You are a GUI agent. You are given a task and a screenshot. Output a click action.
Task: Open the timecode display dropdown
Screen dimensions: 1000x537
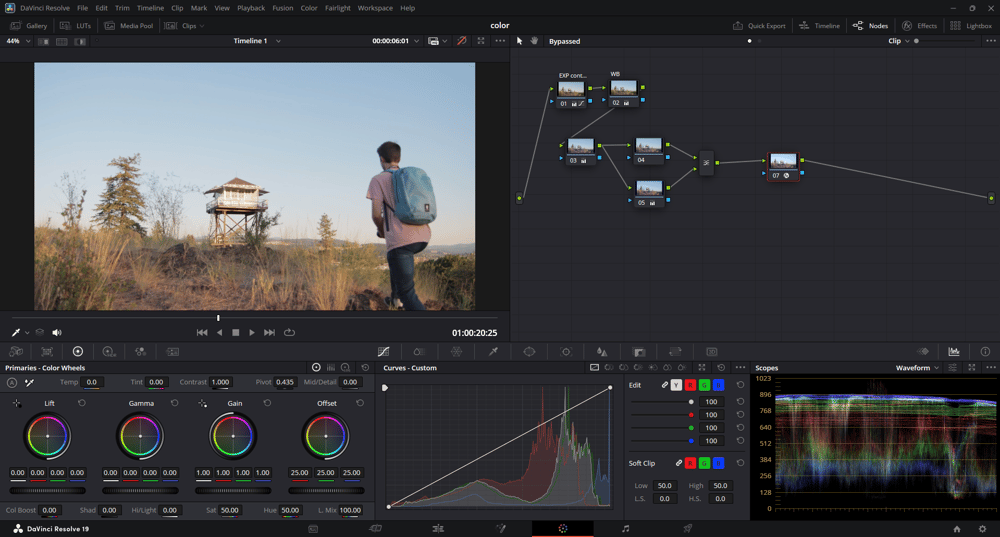[396, 41]
